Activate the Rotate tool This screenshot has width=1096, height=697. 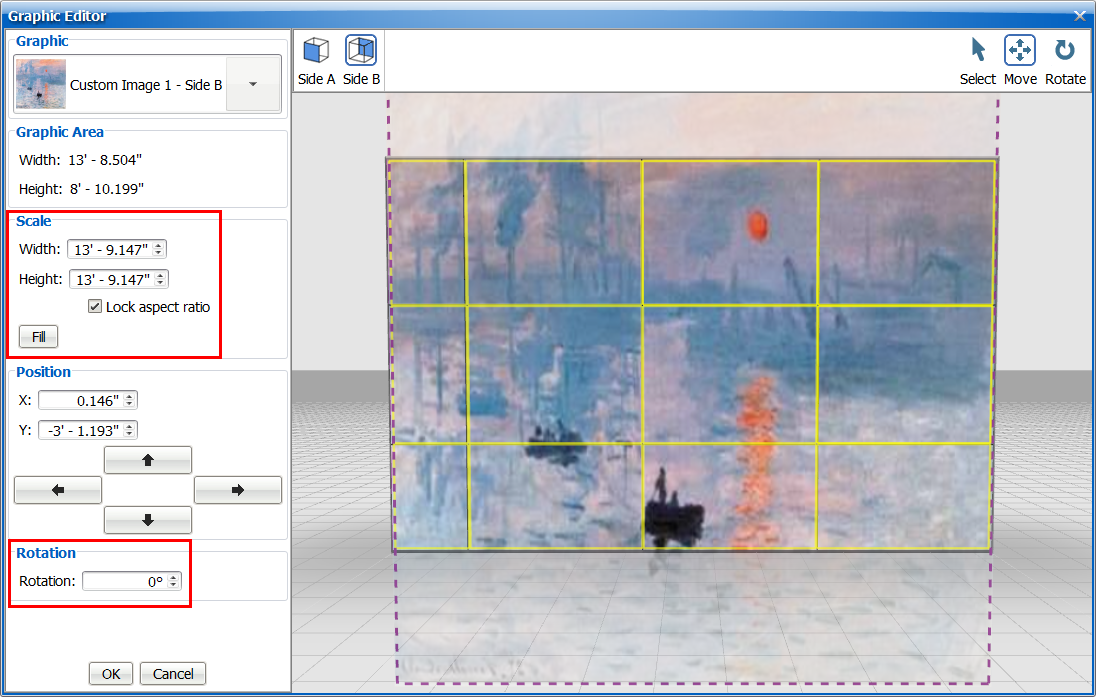pos(1065,60)
